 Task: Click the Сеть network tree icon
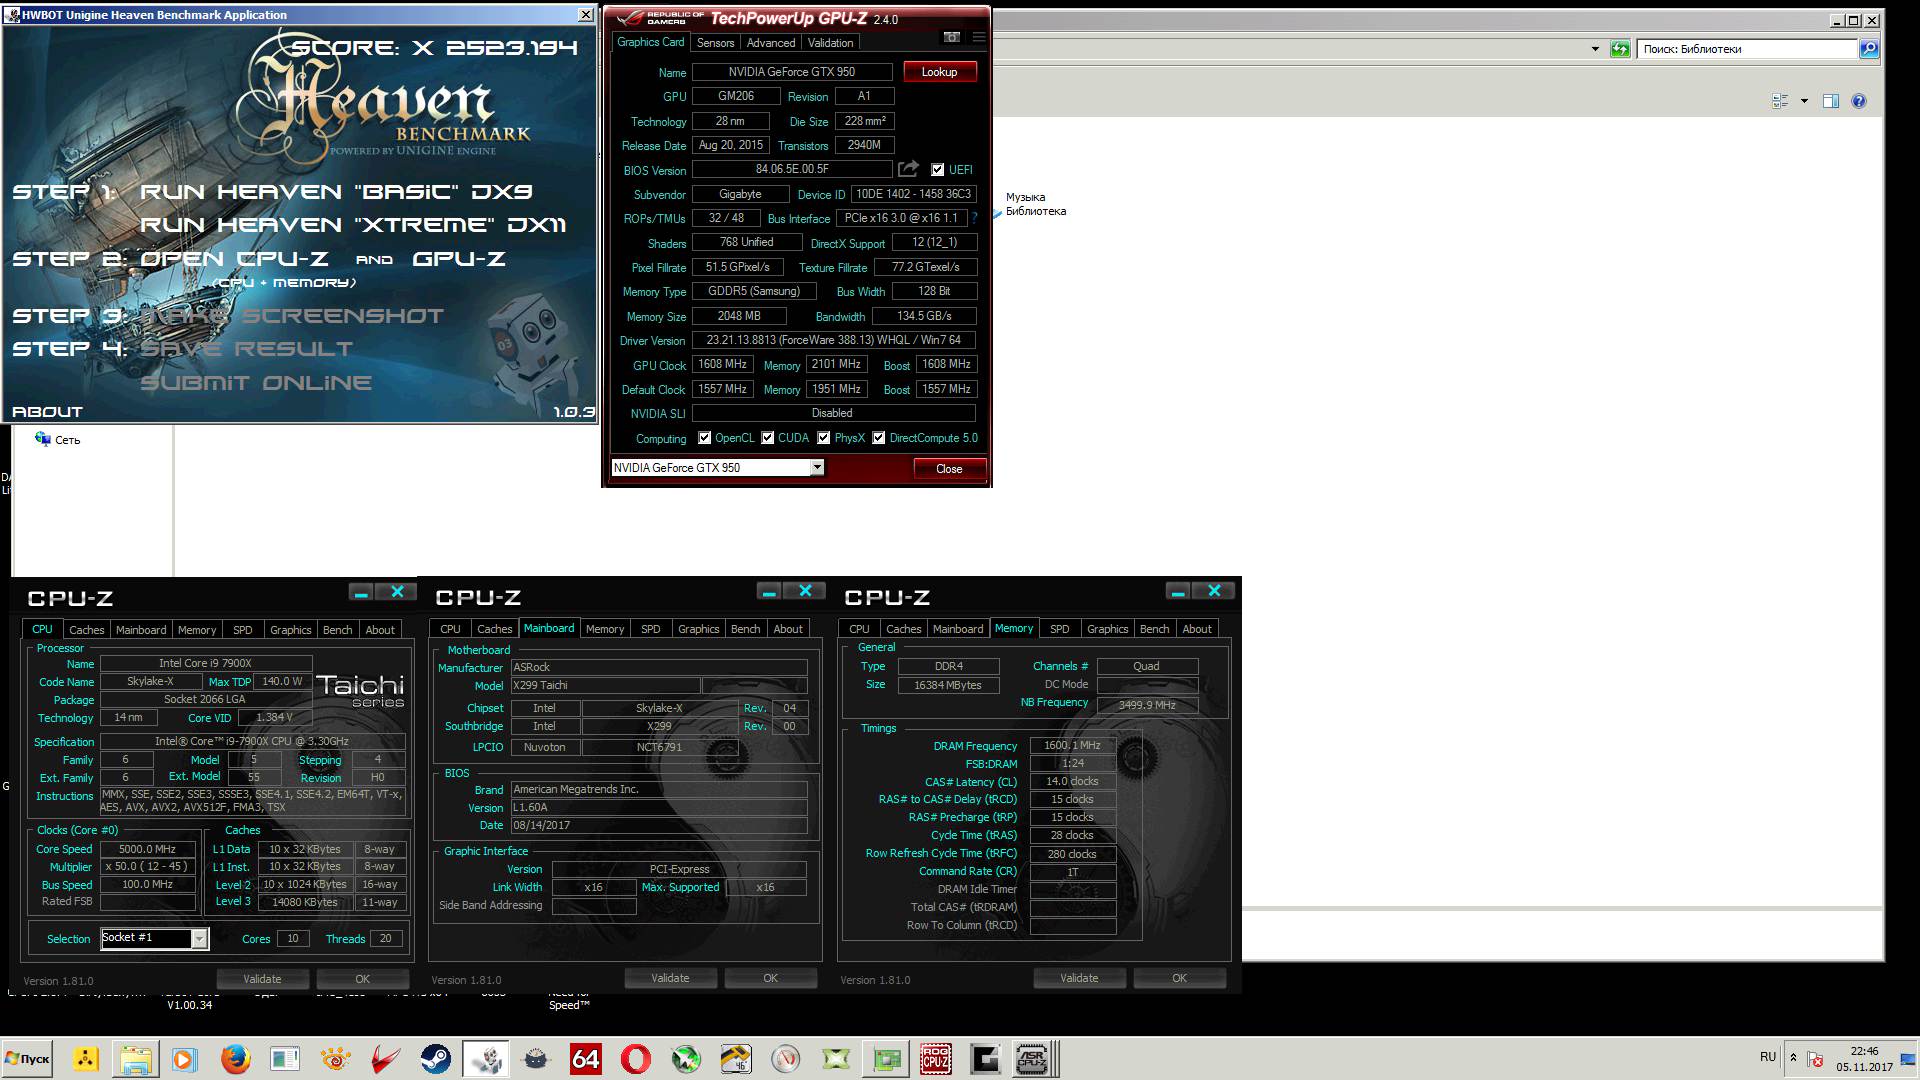43,439
